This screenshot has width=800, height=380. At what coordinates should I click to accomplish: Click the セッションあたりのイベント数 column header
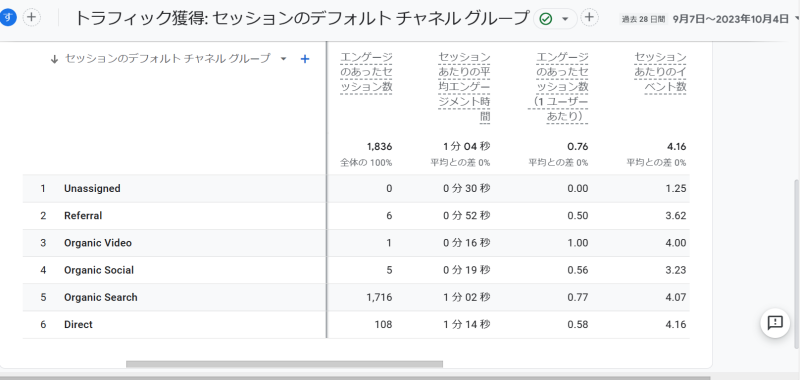660,72
